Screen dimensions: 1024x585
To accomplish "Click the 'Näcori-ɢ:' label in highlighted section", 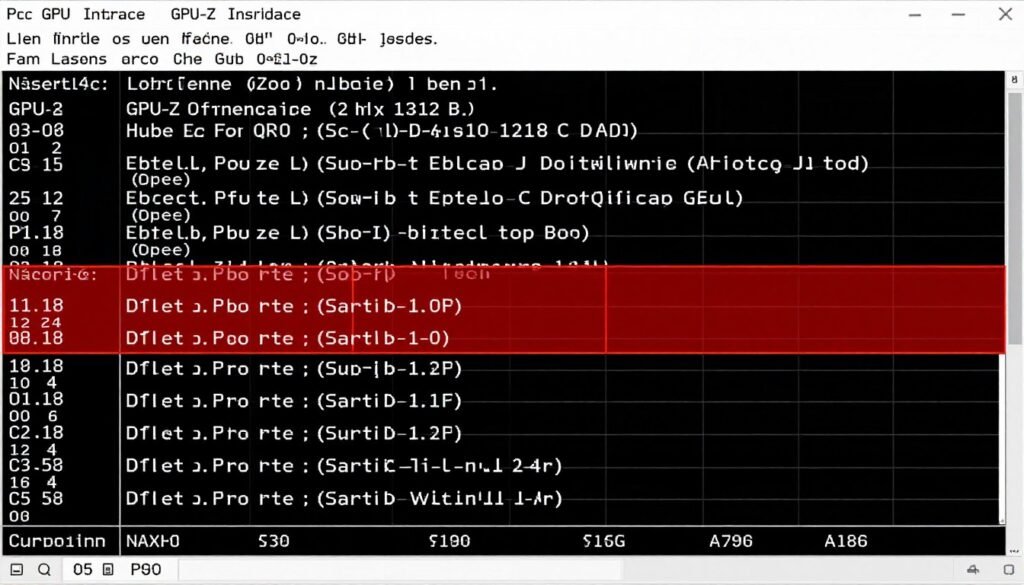I will point(53,275).
